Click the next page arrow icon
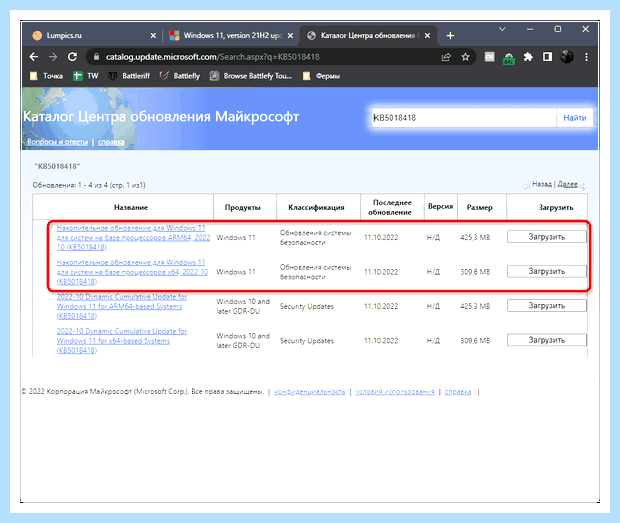Viewport: 620px width, 523px height. 583,185
